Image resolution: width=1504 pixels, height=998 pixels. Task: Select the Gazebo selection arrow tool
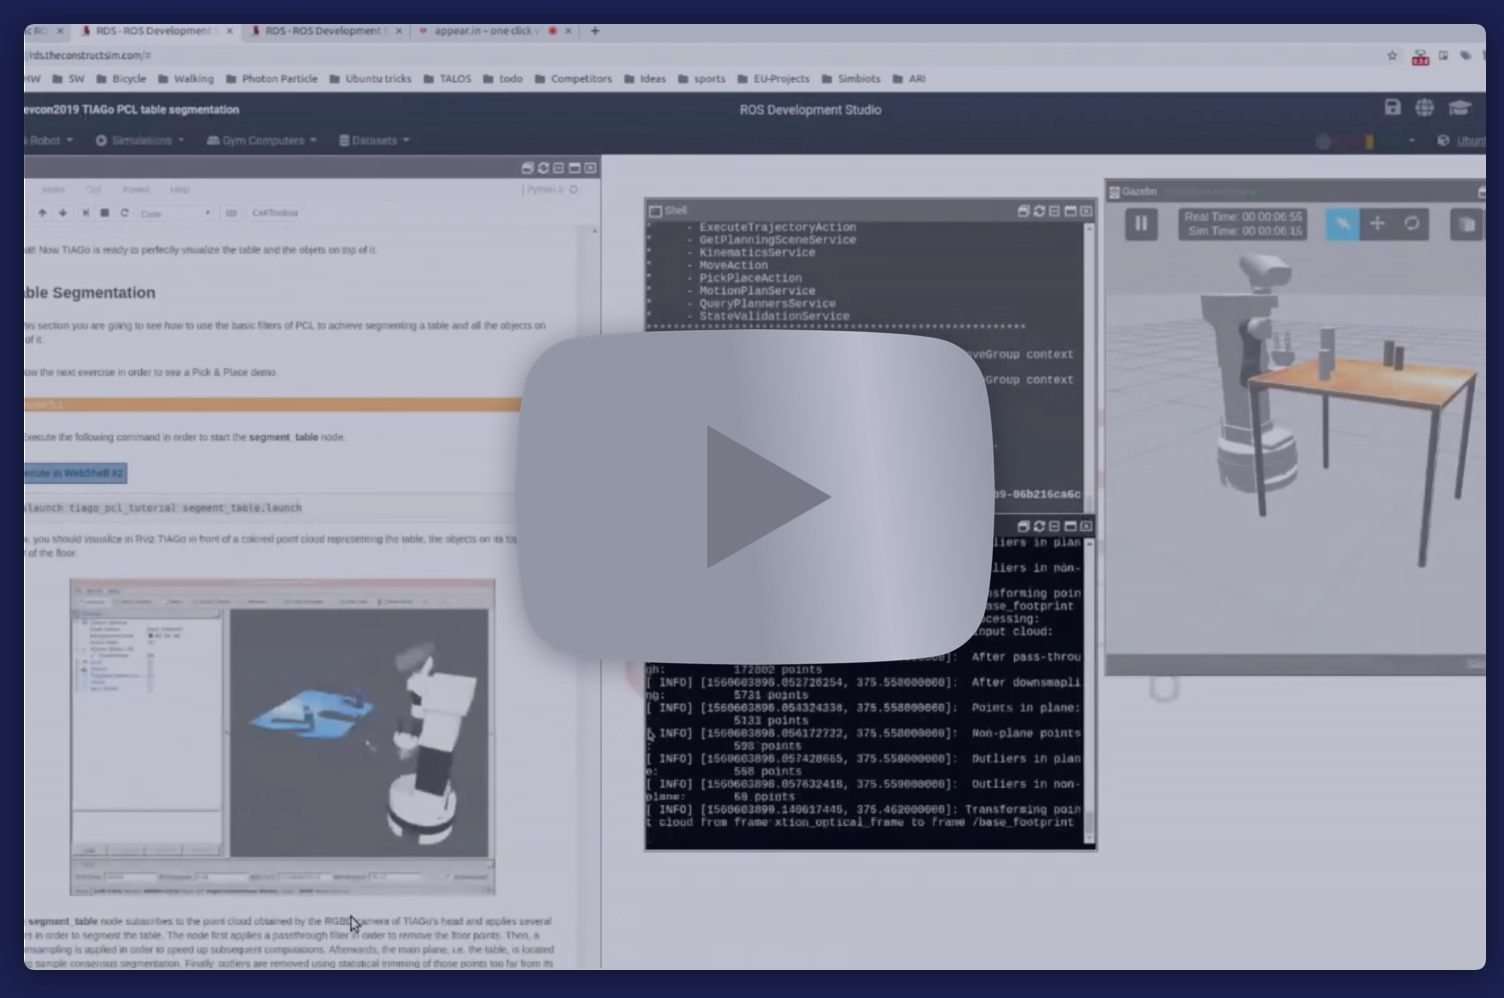click(1342, 224)
